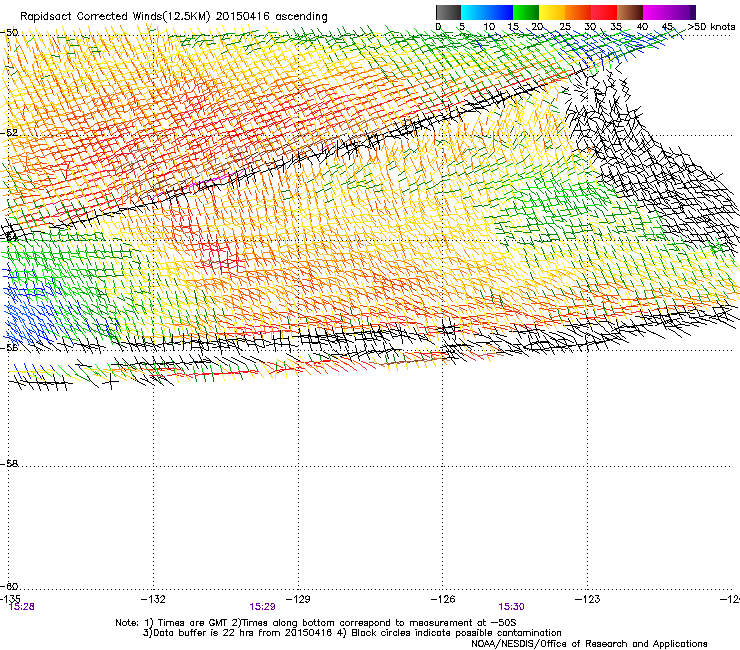Click the NOAA/NESDIS credit text
Screen dimensions: 740x650
coord(589,644)
